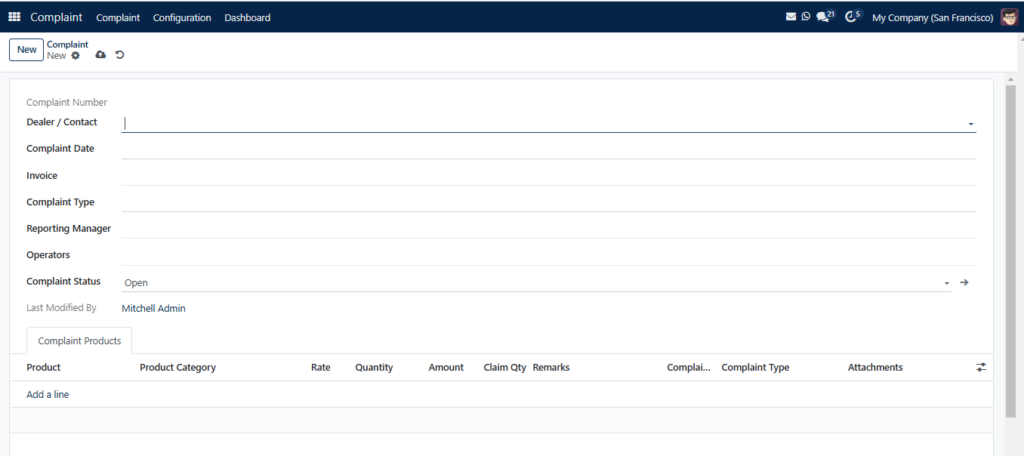The width and height of the screenshot is (1024, 456).
Task: Open the Dashboard menu
Action: [248, 18]
